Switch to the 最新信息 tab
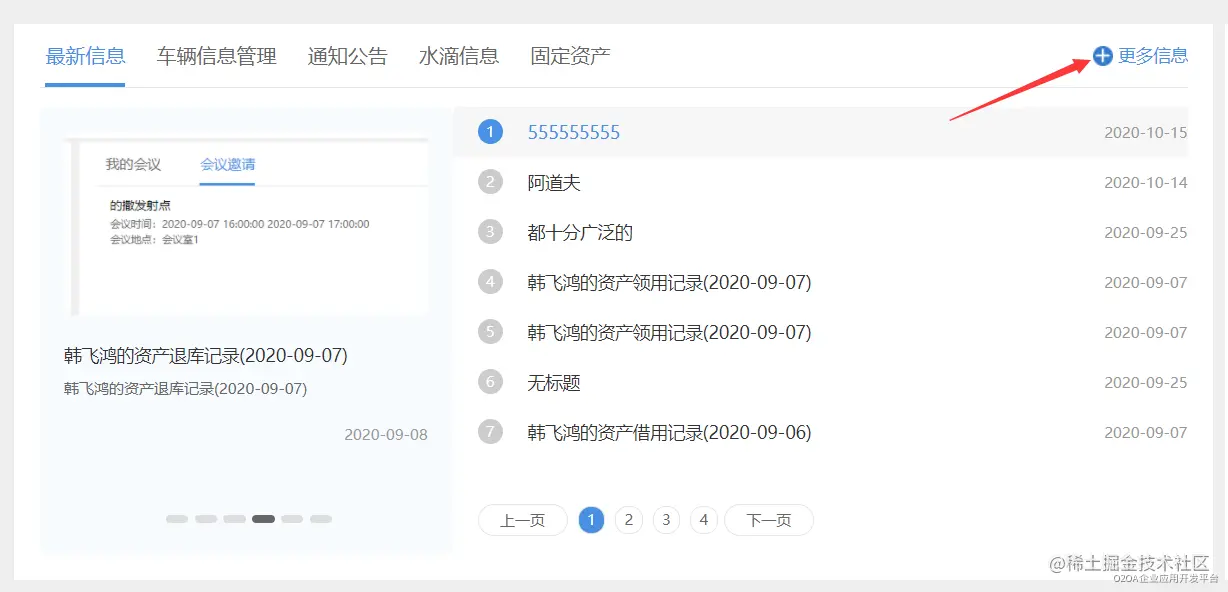The height and width of the screenshot is (592, 1228). pyautogui.click(x=85, y=56)
